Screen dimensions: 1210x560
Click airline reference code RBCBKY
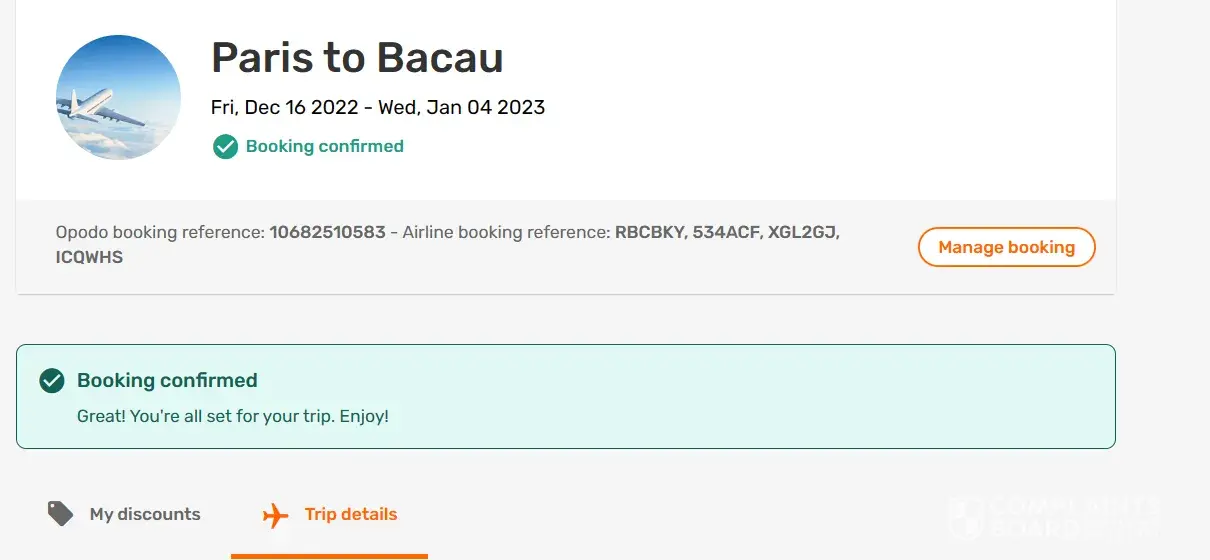[649, 233]
